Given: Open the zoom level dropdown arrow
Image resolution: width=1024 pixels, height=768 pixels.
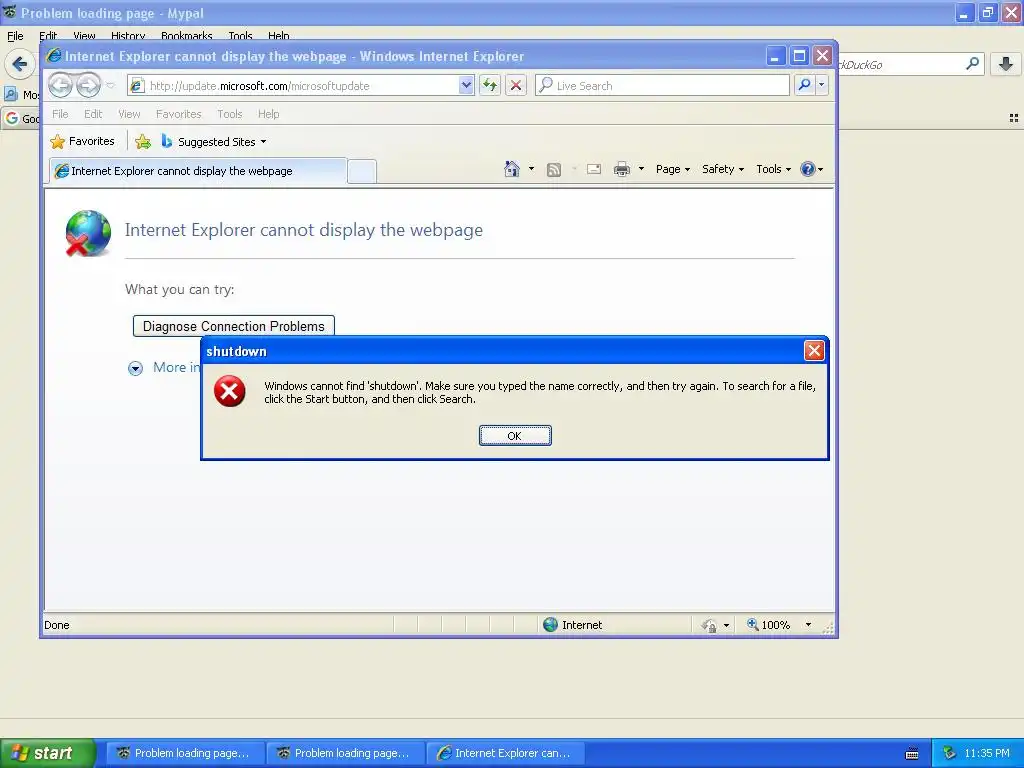Looking at the screenshot, I should tap(808, 625).
